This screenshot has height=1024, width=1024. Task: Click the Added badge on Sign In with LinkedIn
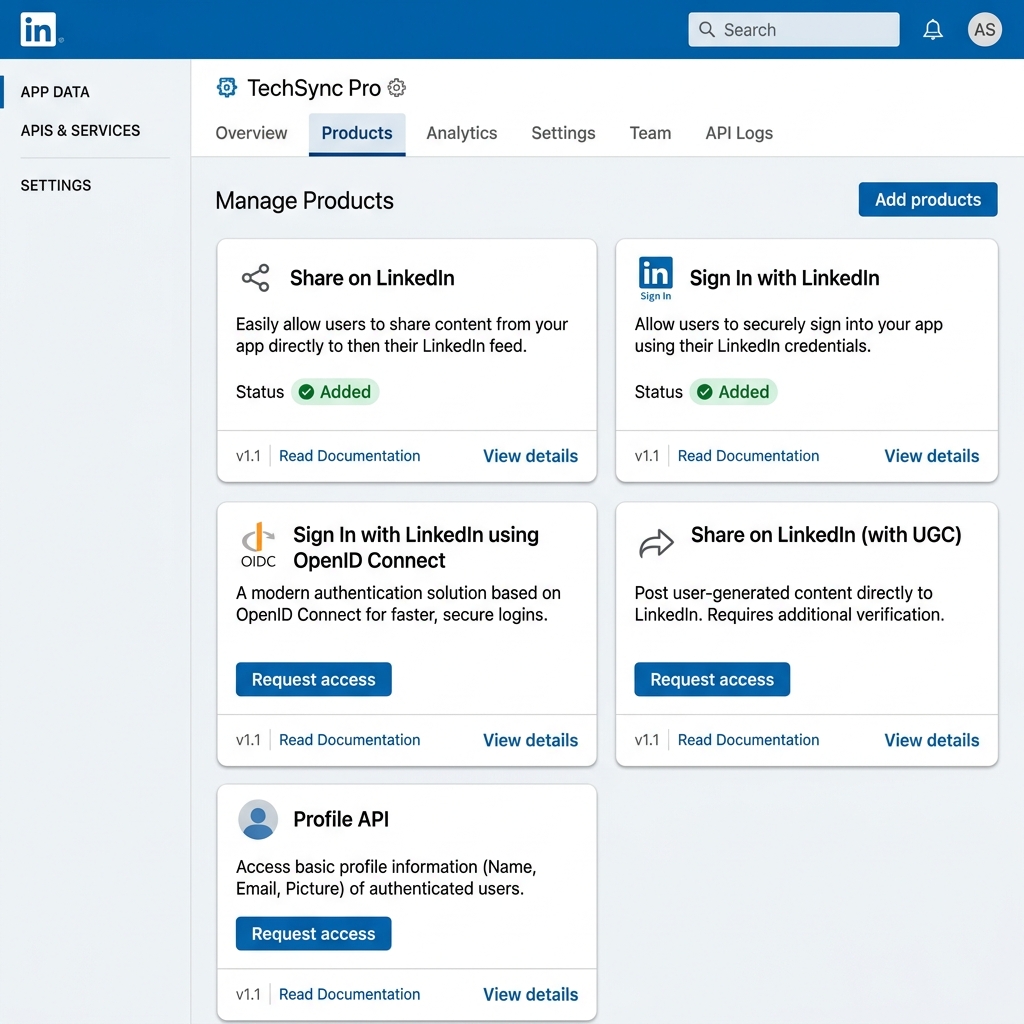pyautogui.click(x=734, y=392)
